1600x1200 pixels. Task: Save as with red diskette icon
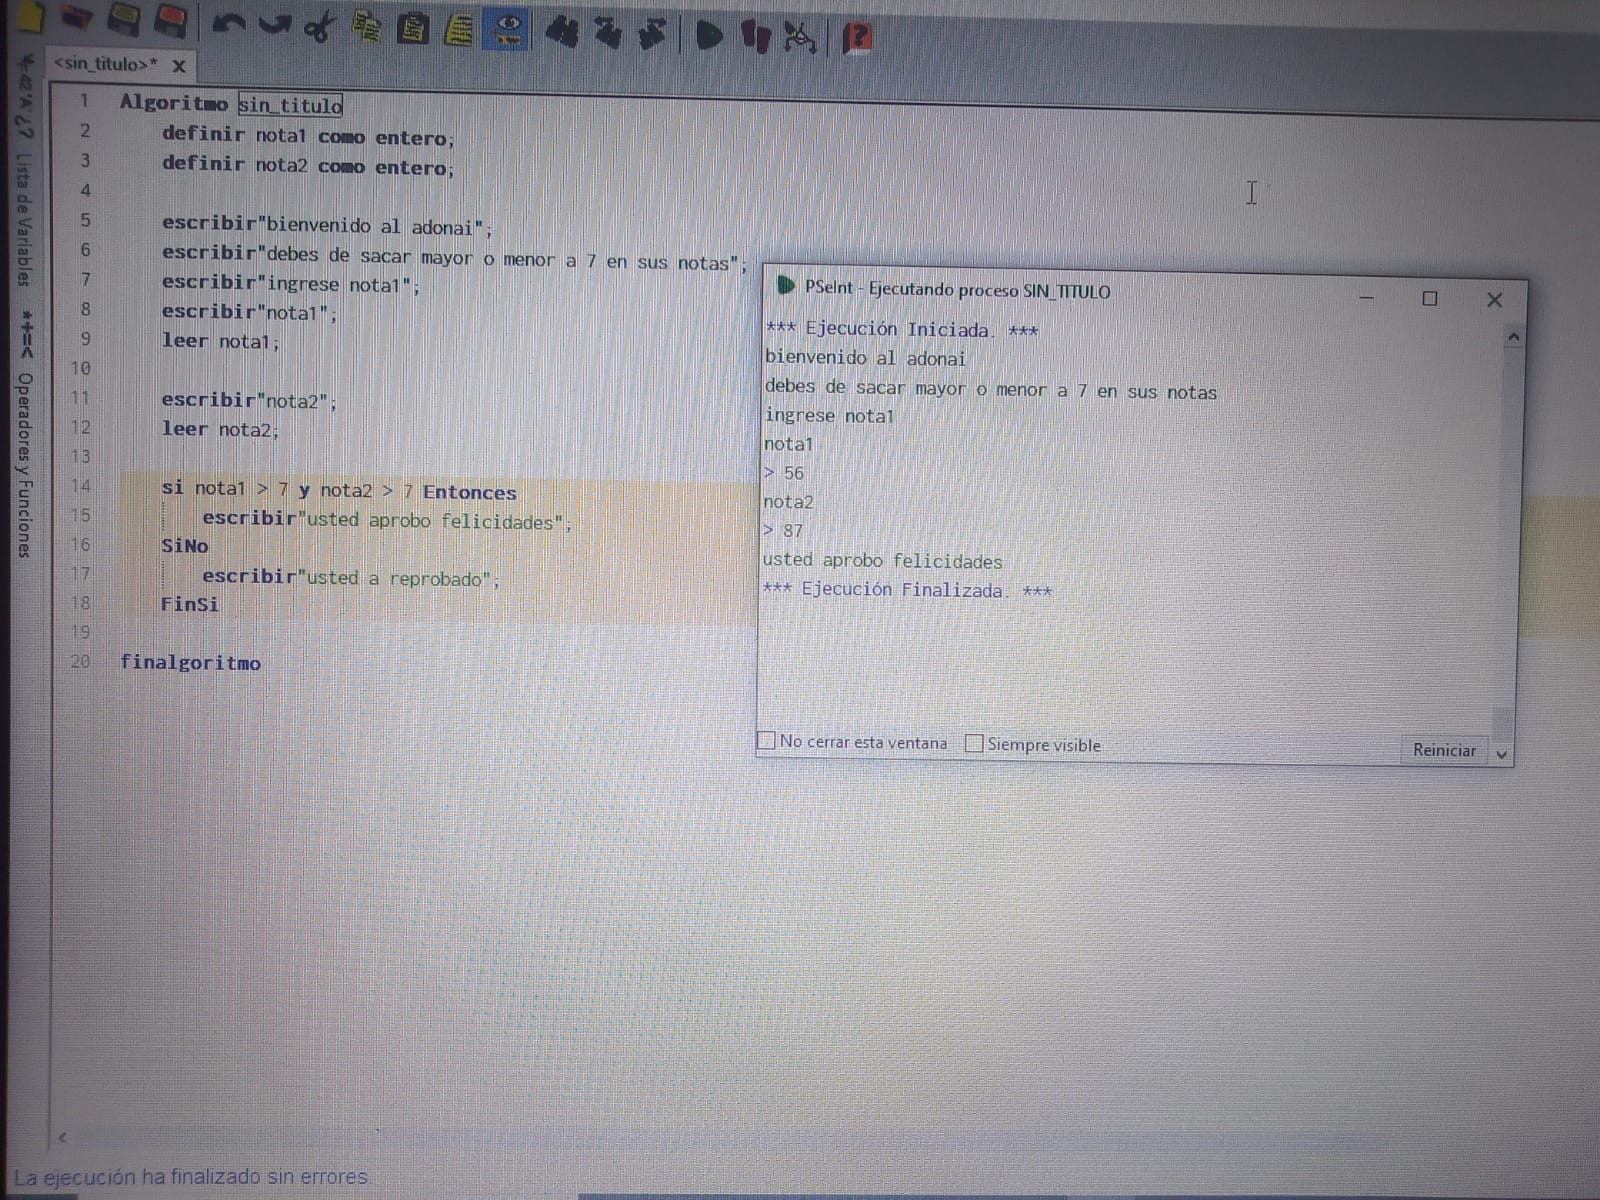tap(172, 21)
